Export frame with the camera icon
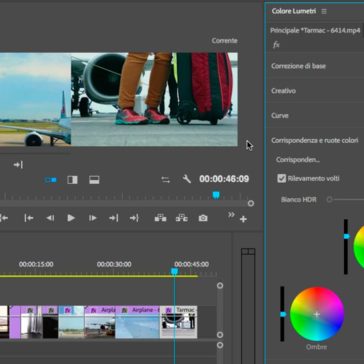 (x=203, y=218)
